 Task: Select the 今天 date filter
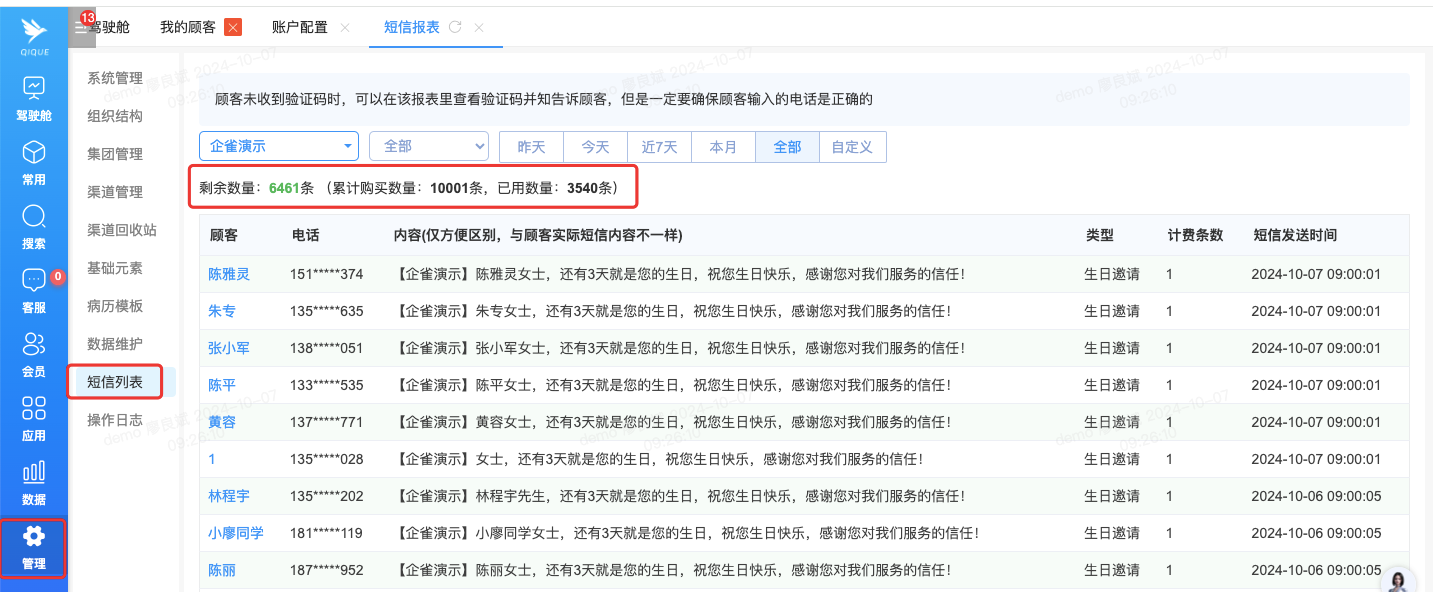tap(595, 147)
